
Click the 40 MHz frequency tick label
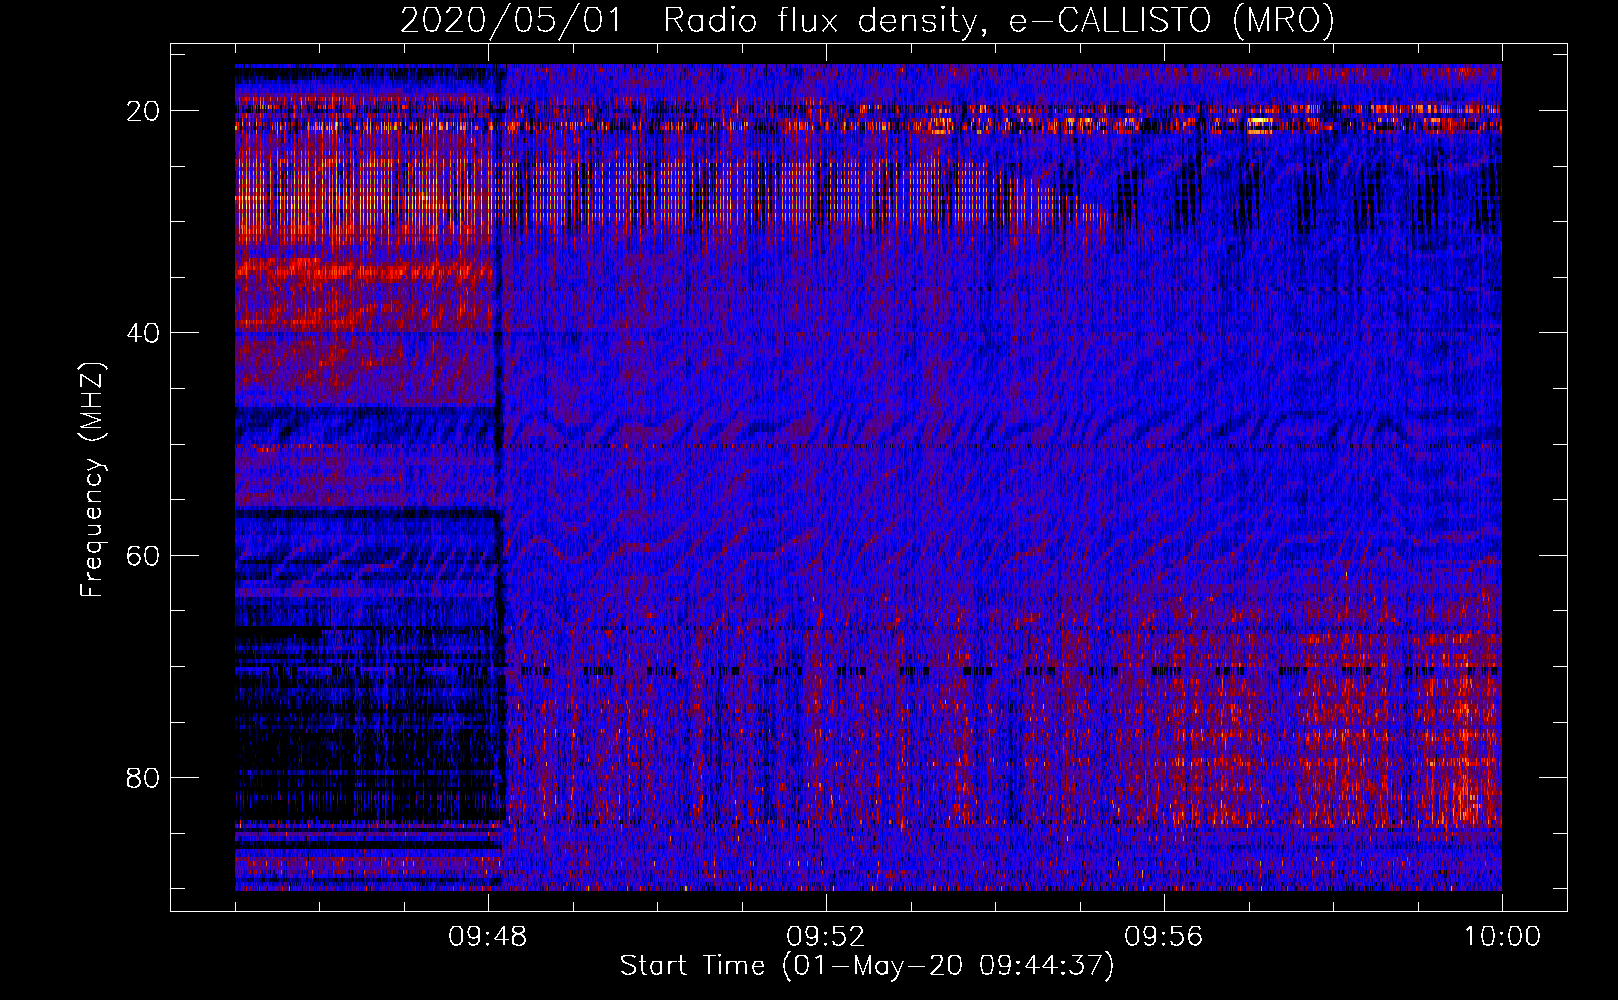[x=143, y=332]
